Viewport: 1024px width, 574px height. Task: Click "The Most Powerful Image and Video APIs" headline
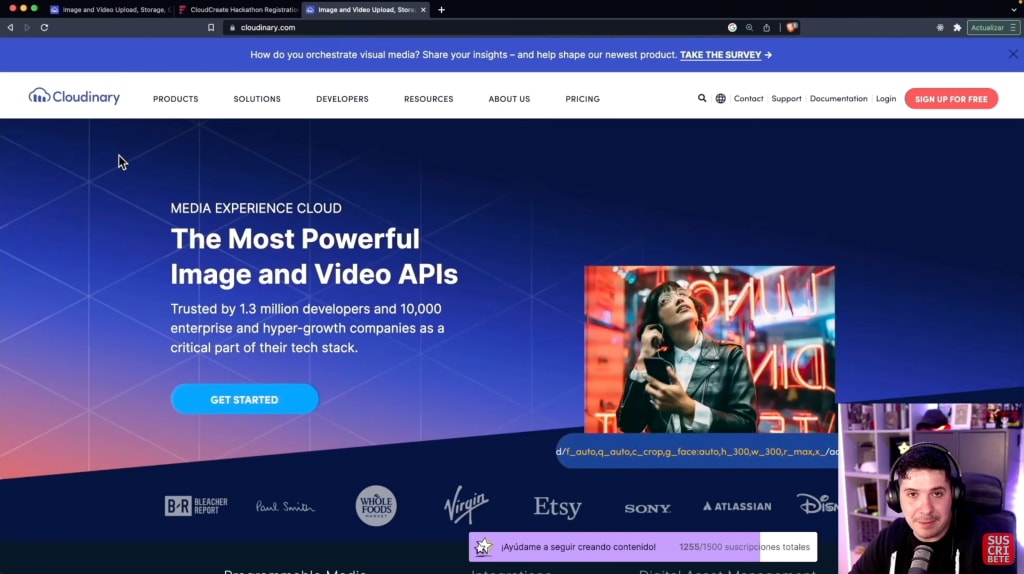pos(314,257)
